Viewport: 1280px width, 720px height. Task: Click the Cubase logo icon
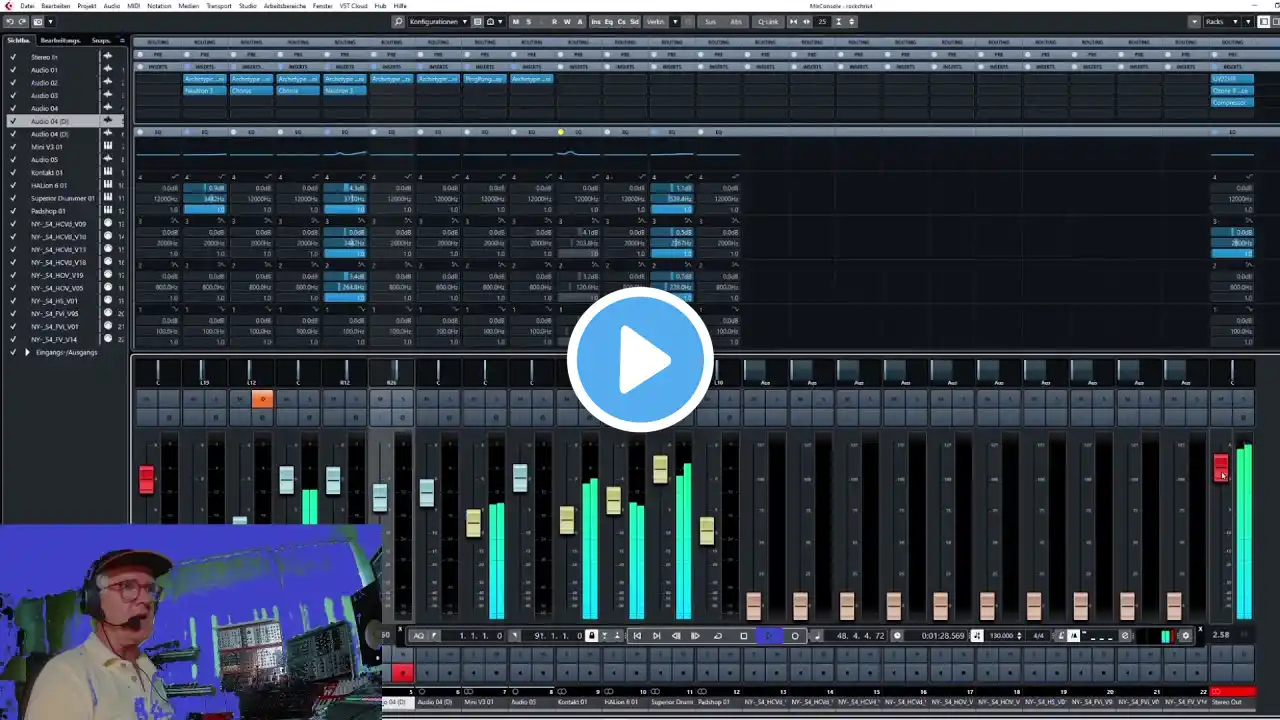(x=8, y=6)
